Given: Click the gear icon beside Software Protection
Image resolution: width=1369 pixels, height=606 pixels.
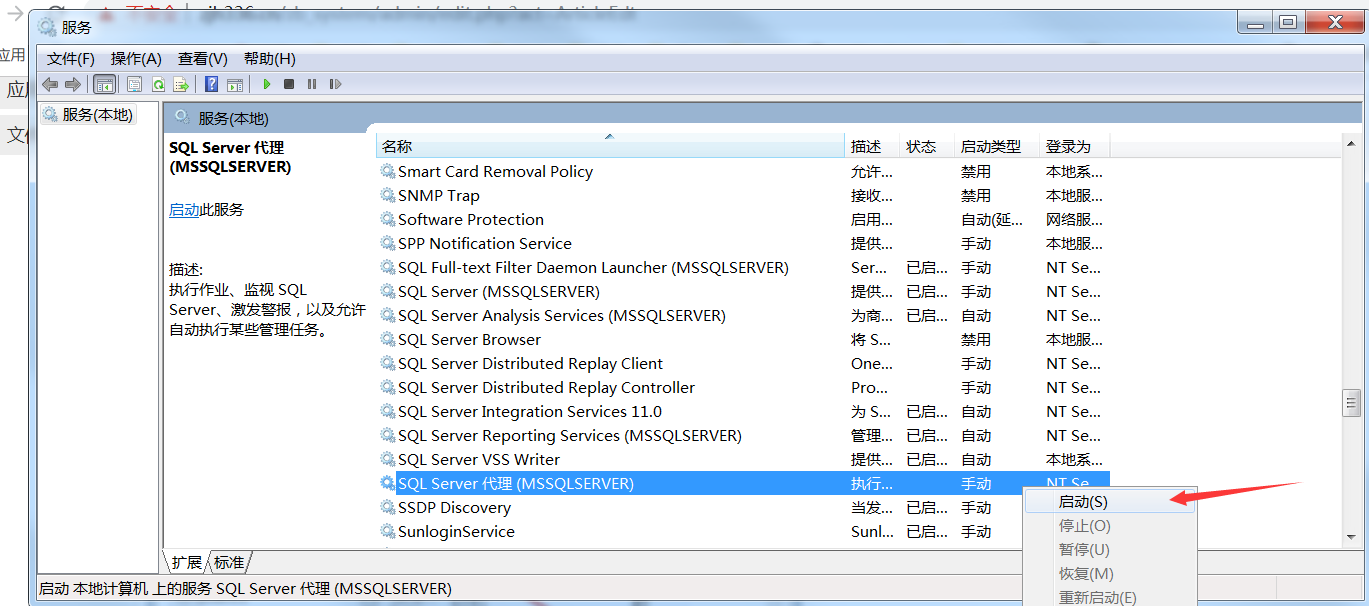Looking at the screenshot, I should [x=388, y=220].
